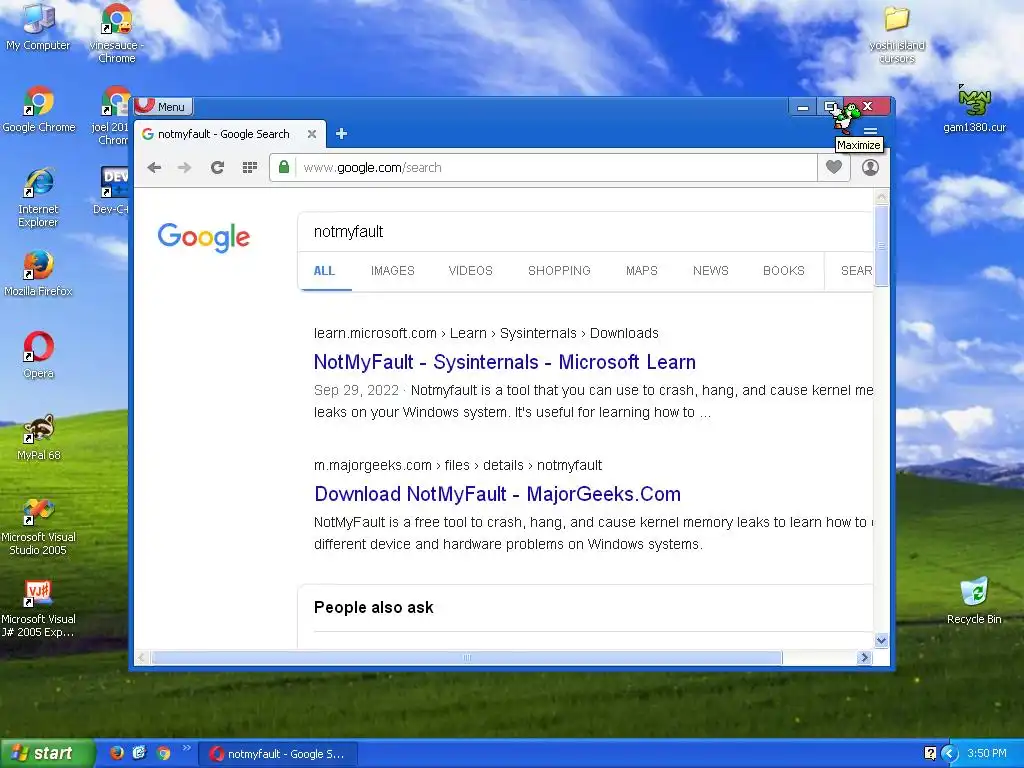Switch to the VIDEOS results tab
The width and height of the screenshot is (1024, 768).
tap(470, 270)
